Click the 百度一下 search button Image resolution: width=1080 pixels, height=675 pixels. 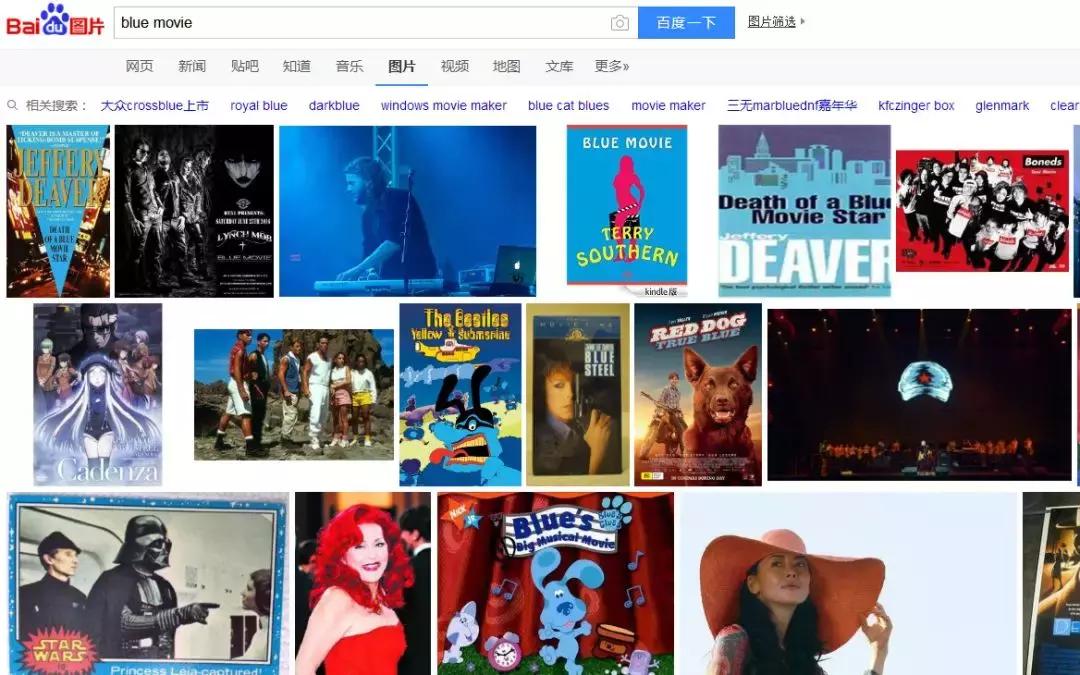click(686, 23)
